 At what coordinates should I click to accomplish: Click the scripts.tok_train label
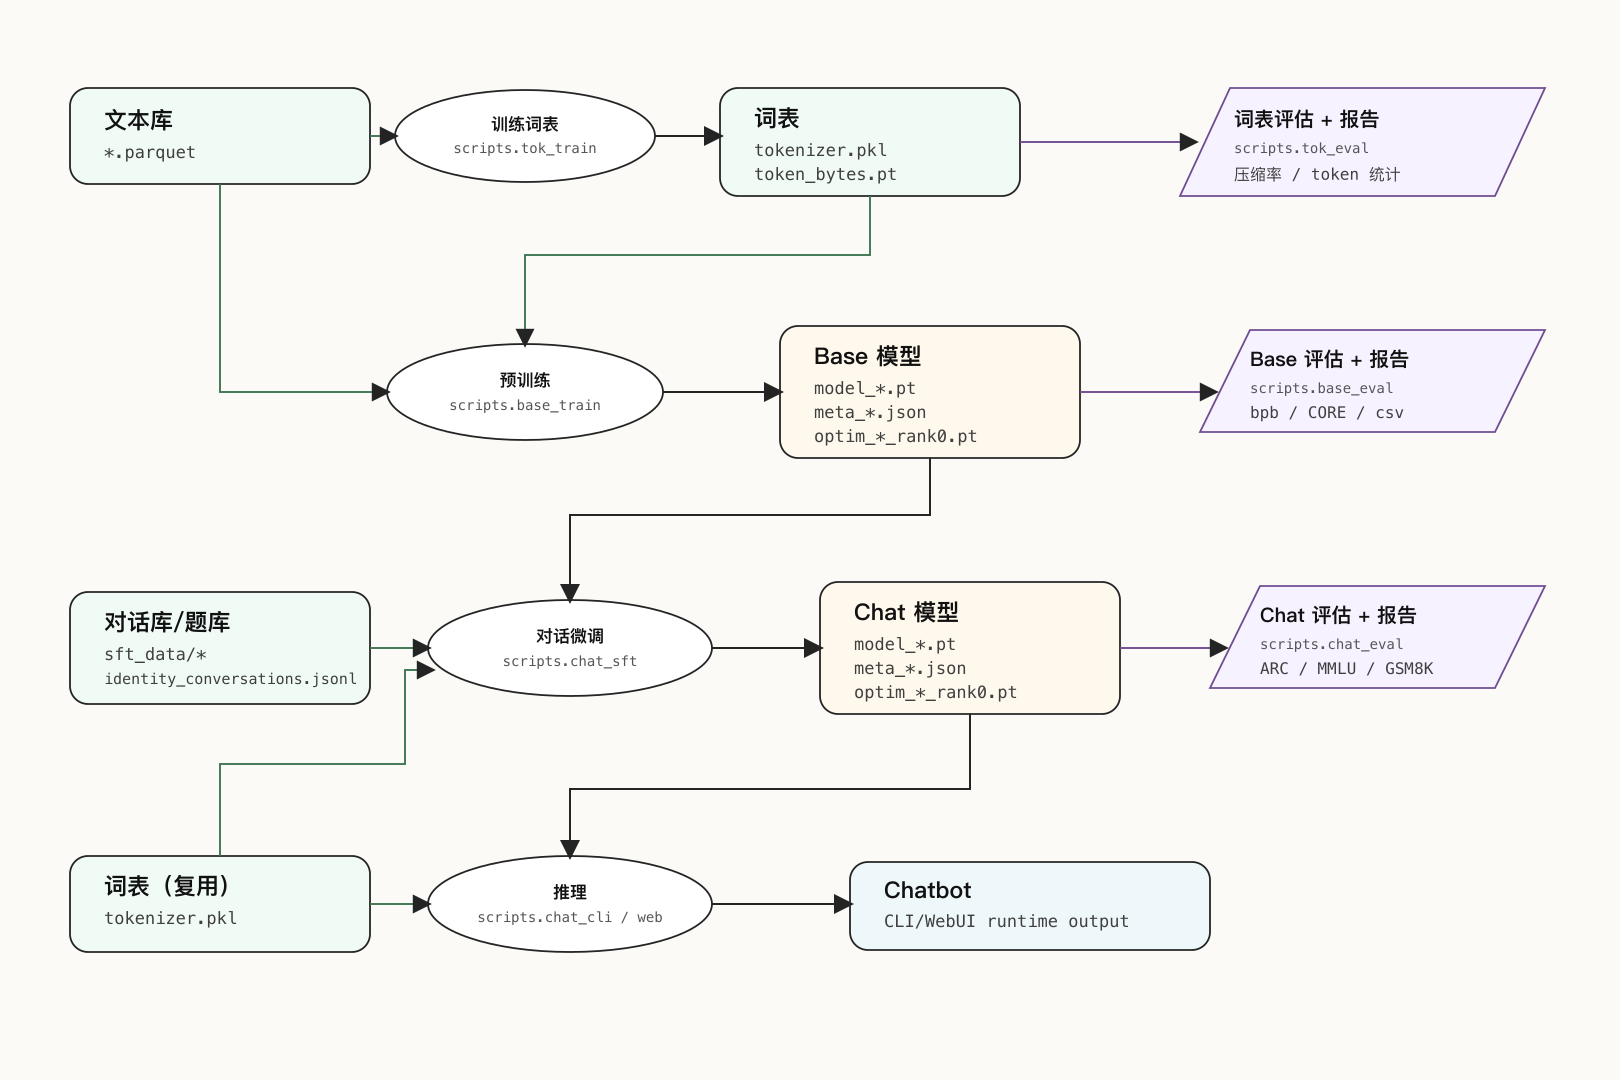tap(525, 148)
